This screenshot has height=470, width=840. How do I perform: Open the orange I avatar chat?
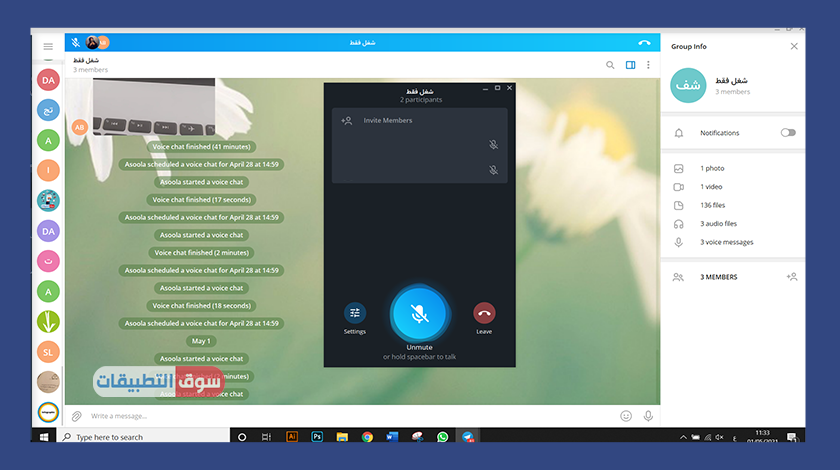(48, 170)
